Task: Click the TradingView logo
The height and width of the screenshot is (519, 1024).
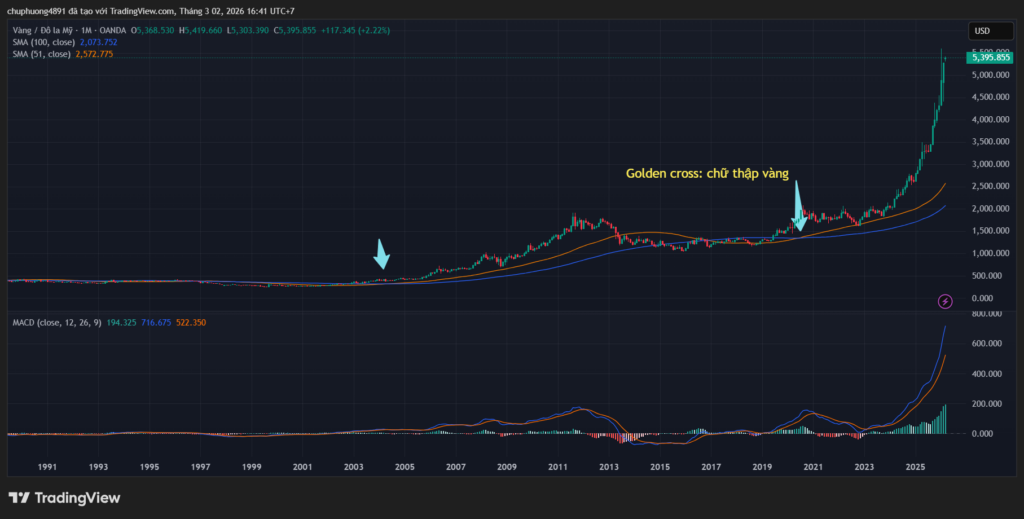Action: point(64,497)
